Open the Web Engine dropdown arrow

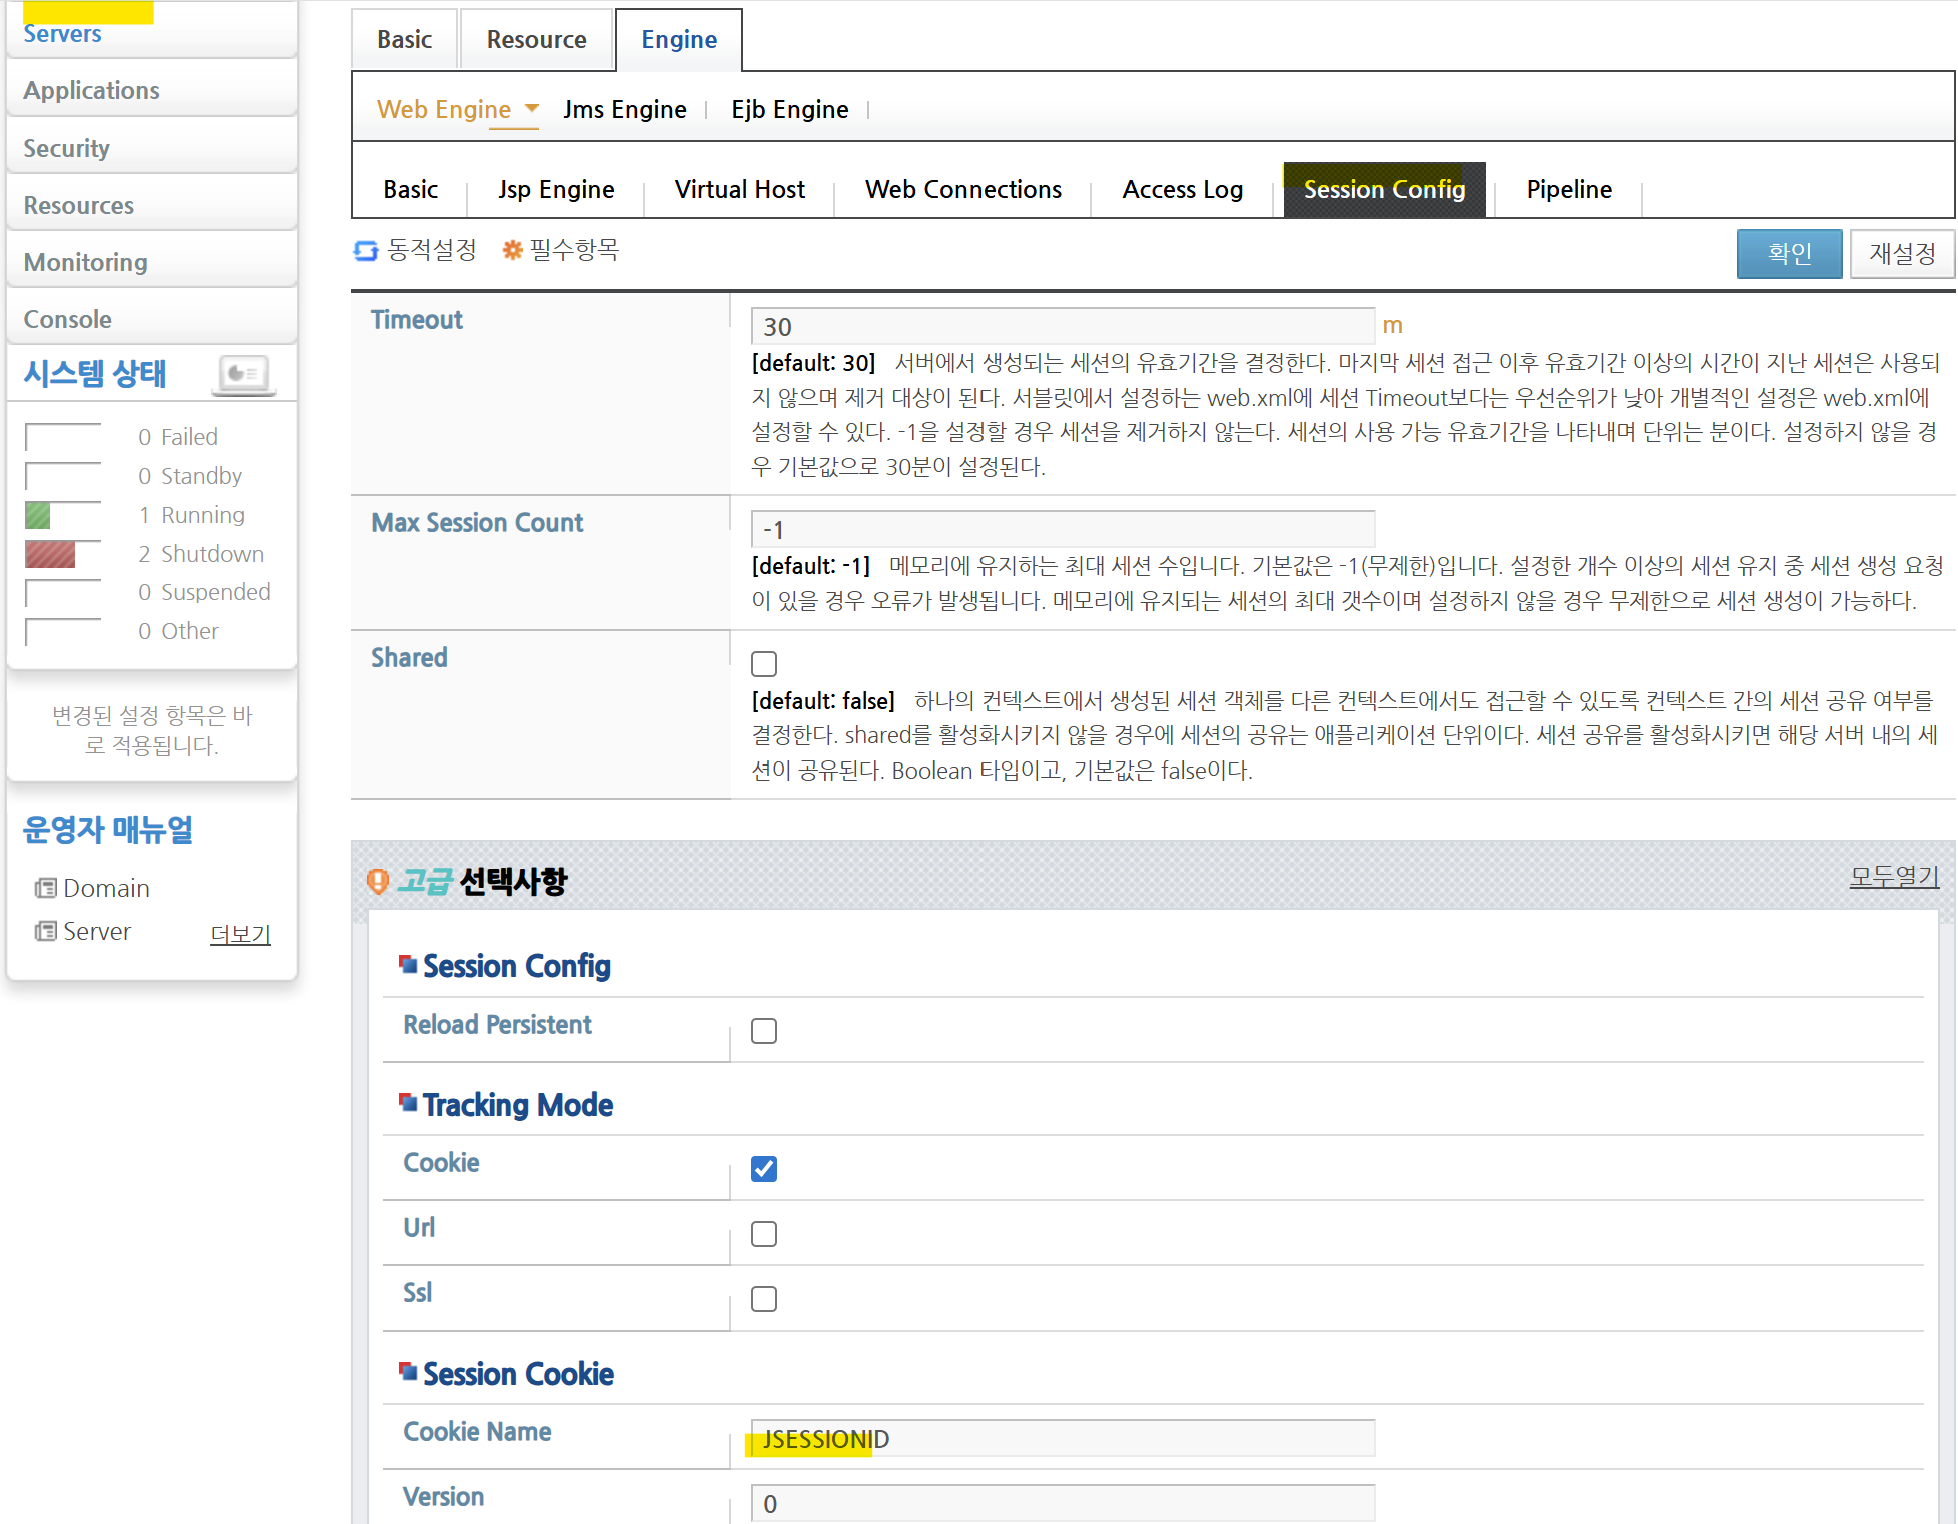click(532, 108)
